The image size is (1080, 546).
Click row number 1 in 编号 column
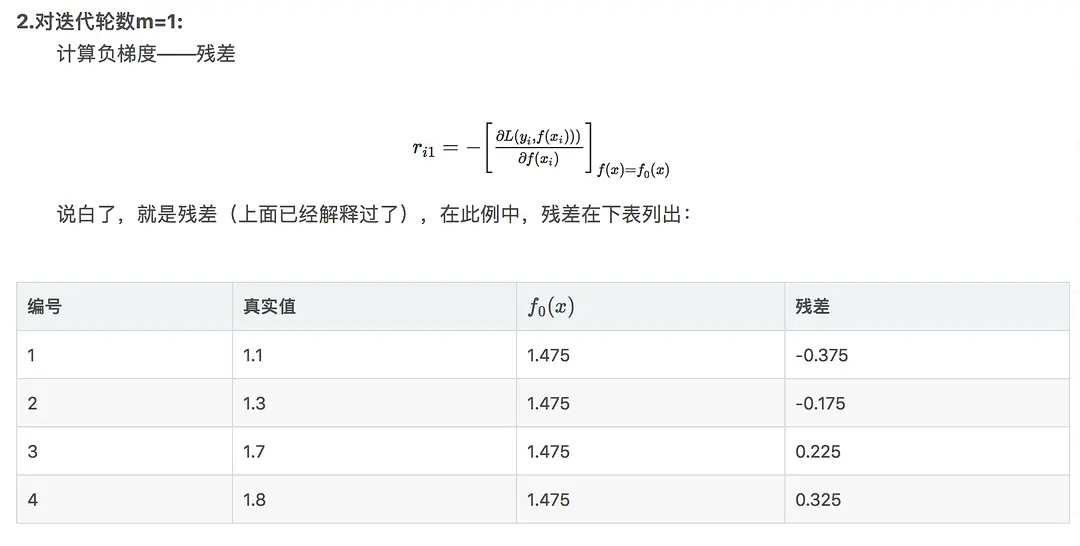(31, 355)
